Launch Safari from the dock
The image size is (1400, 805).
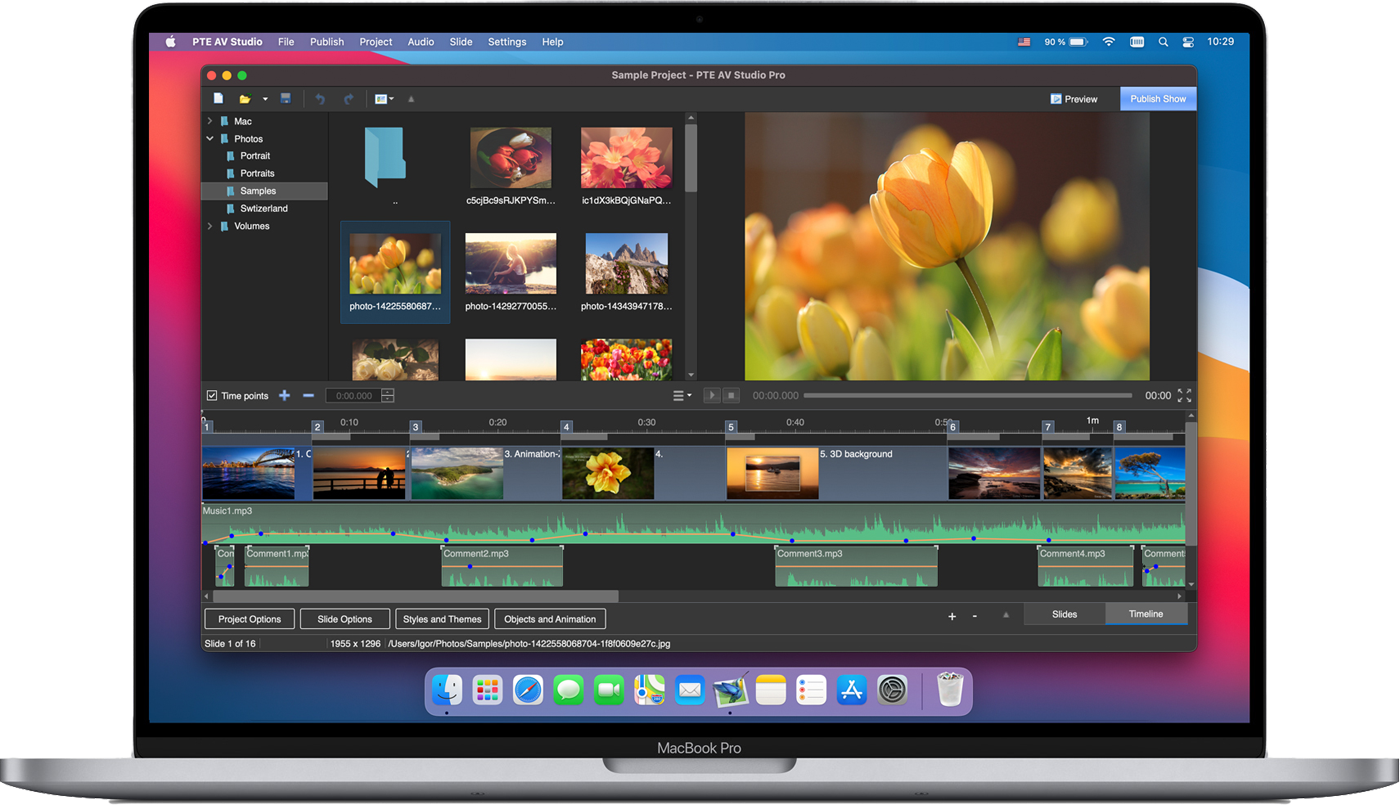click(528, 690)
